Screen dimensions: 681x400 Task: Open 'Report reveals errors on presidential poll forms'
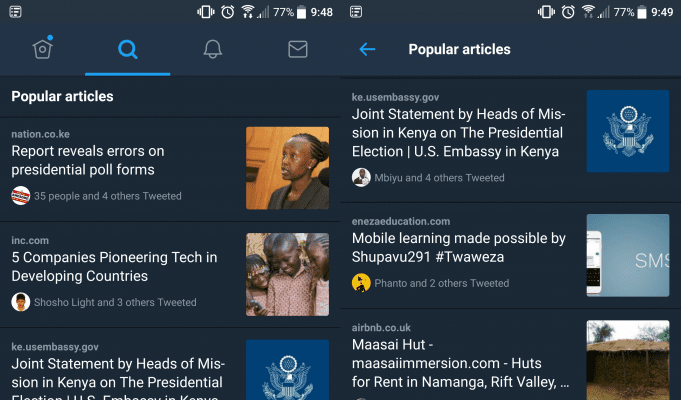click(88, 160)
